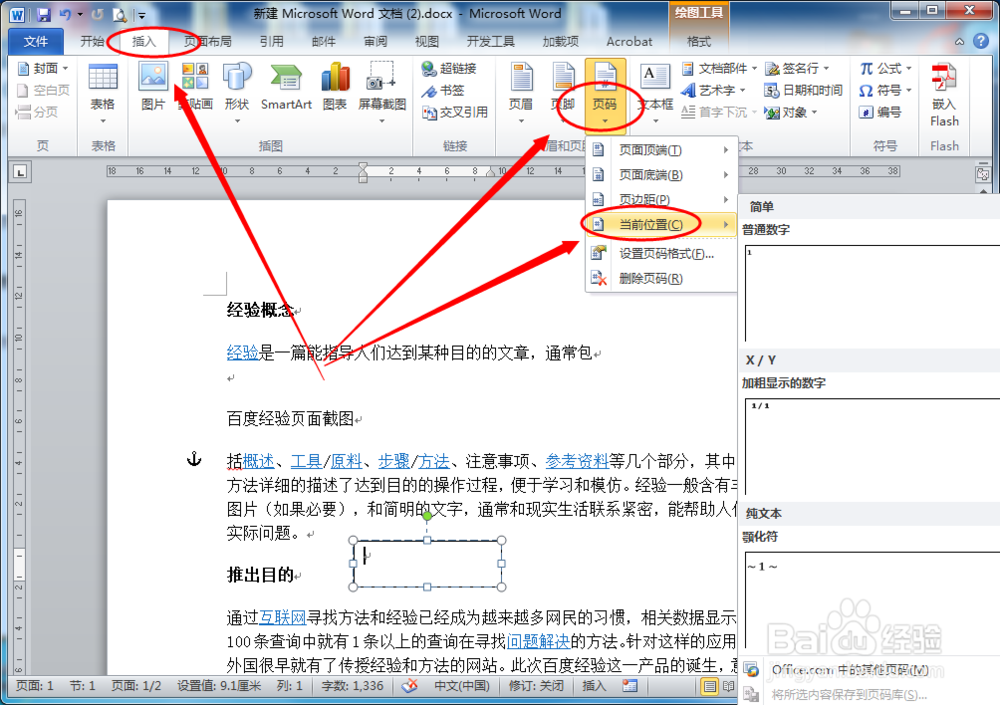Insert a Page Break
The height and width of the screenshot is (705, 1000).
[x=37, y=112]
